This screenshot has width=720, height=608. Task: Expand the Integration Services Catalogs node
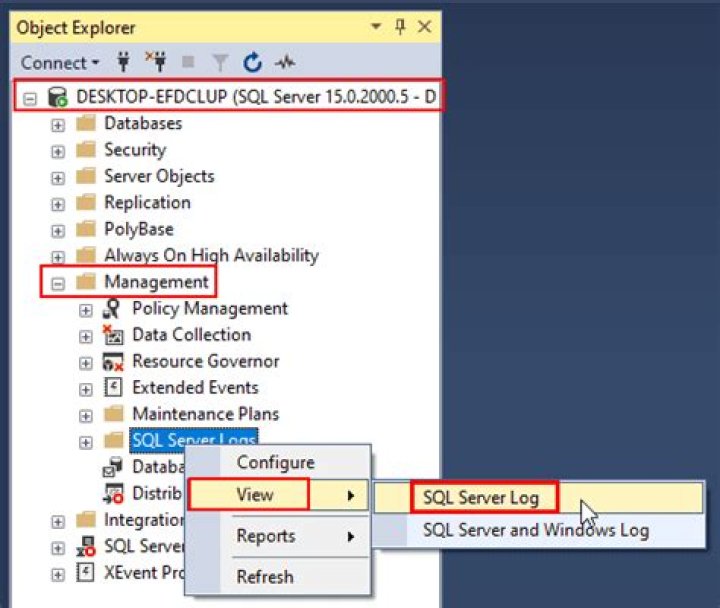(x=58, y=522)
